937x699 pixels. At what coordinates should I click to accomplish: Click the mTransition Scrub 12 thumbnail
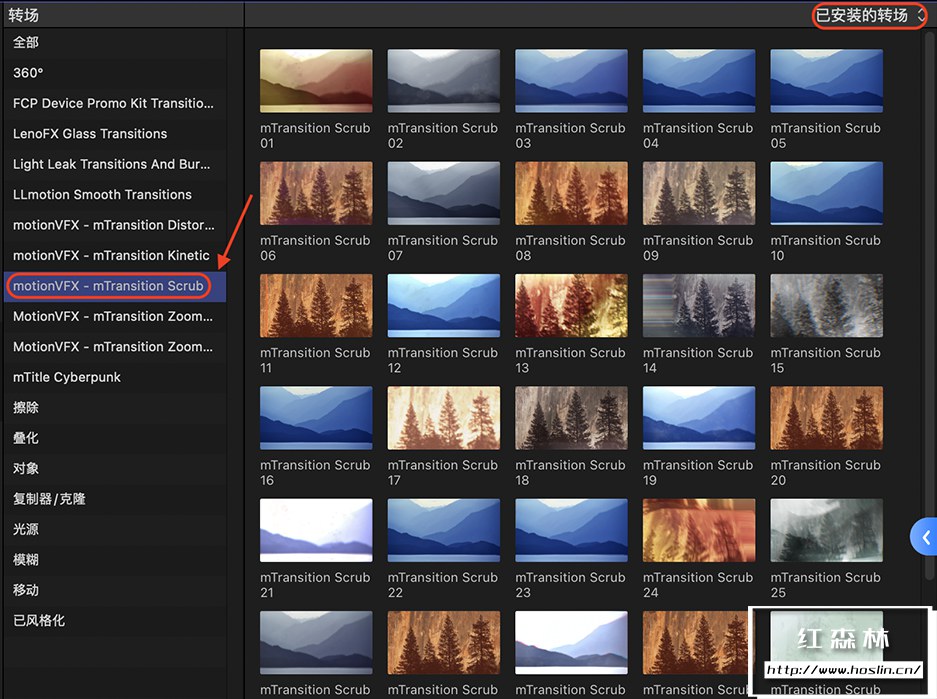pos(443,305)
